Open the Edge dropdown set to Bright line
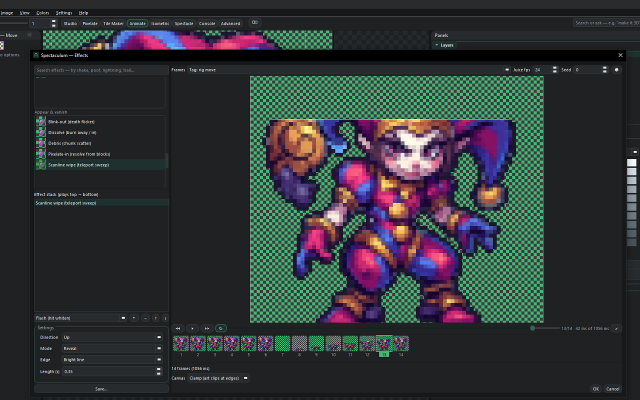640x400 pixels. point(112,360)
